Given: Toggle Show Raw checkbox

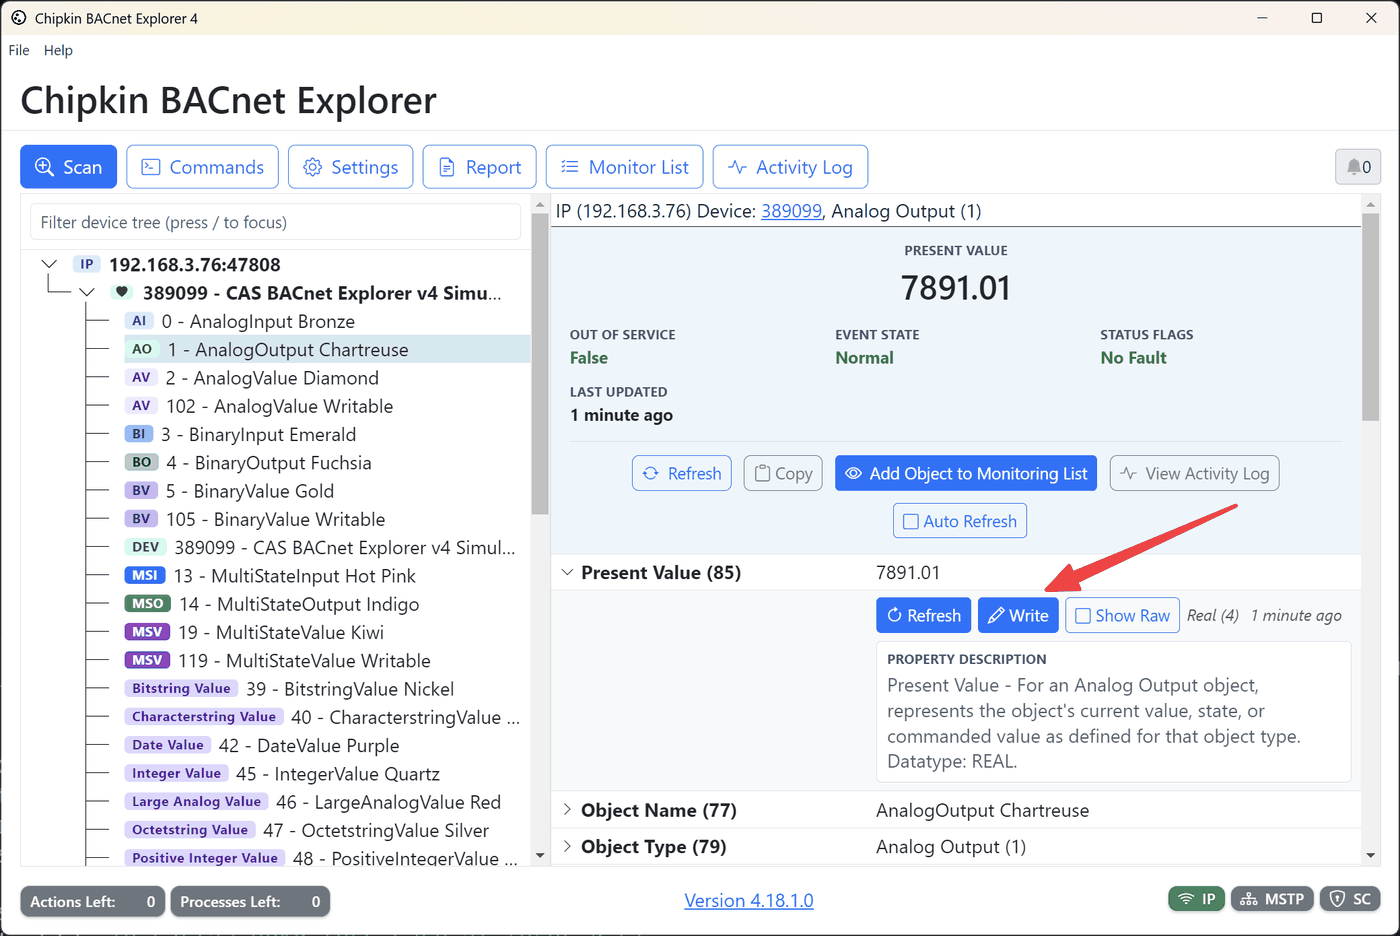Looking at the screenshot, I should [x=1082, y=616].
